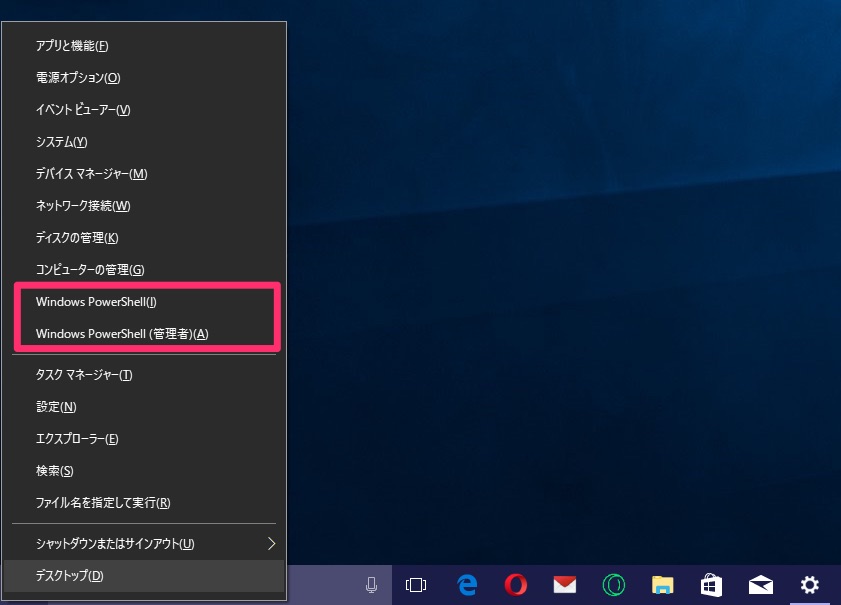Image resolution: width=841 pixels, height=605 pixels.
Task: Open ファイル名を指定して実行
Action: click(144, 503)
